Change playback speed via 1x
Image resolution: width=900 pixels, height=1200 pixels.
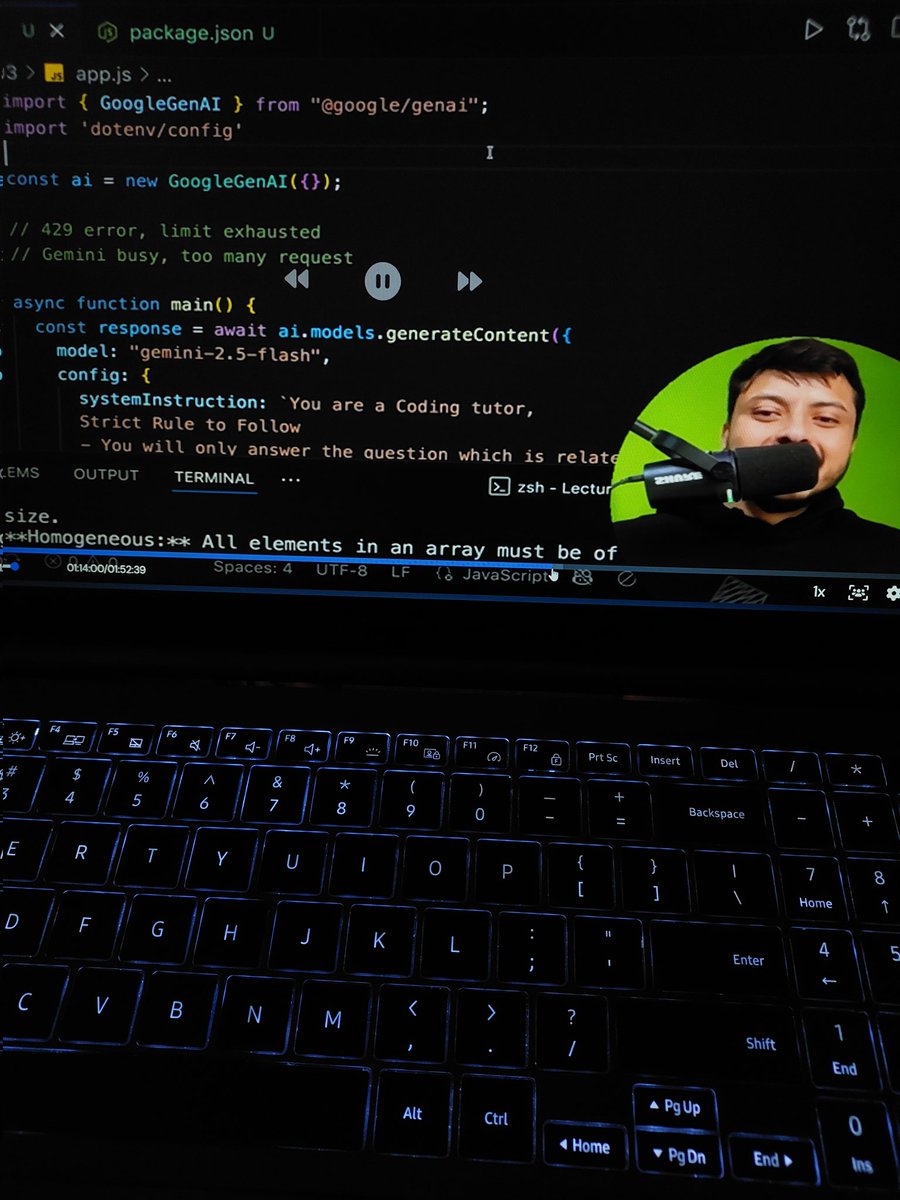tap(819, 592)
